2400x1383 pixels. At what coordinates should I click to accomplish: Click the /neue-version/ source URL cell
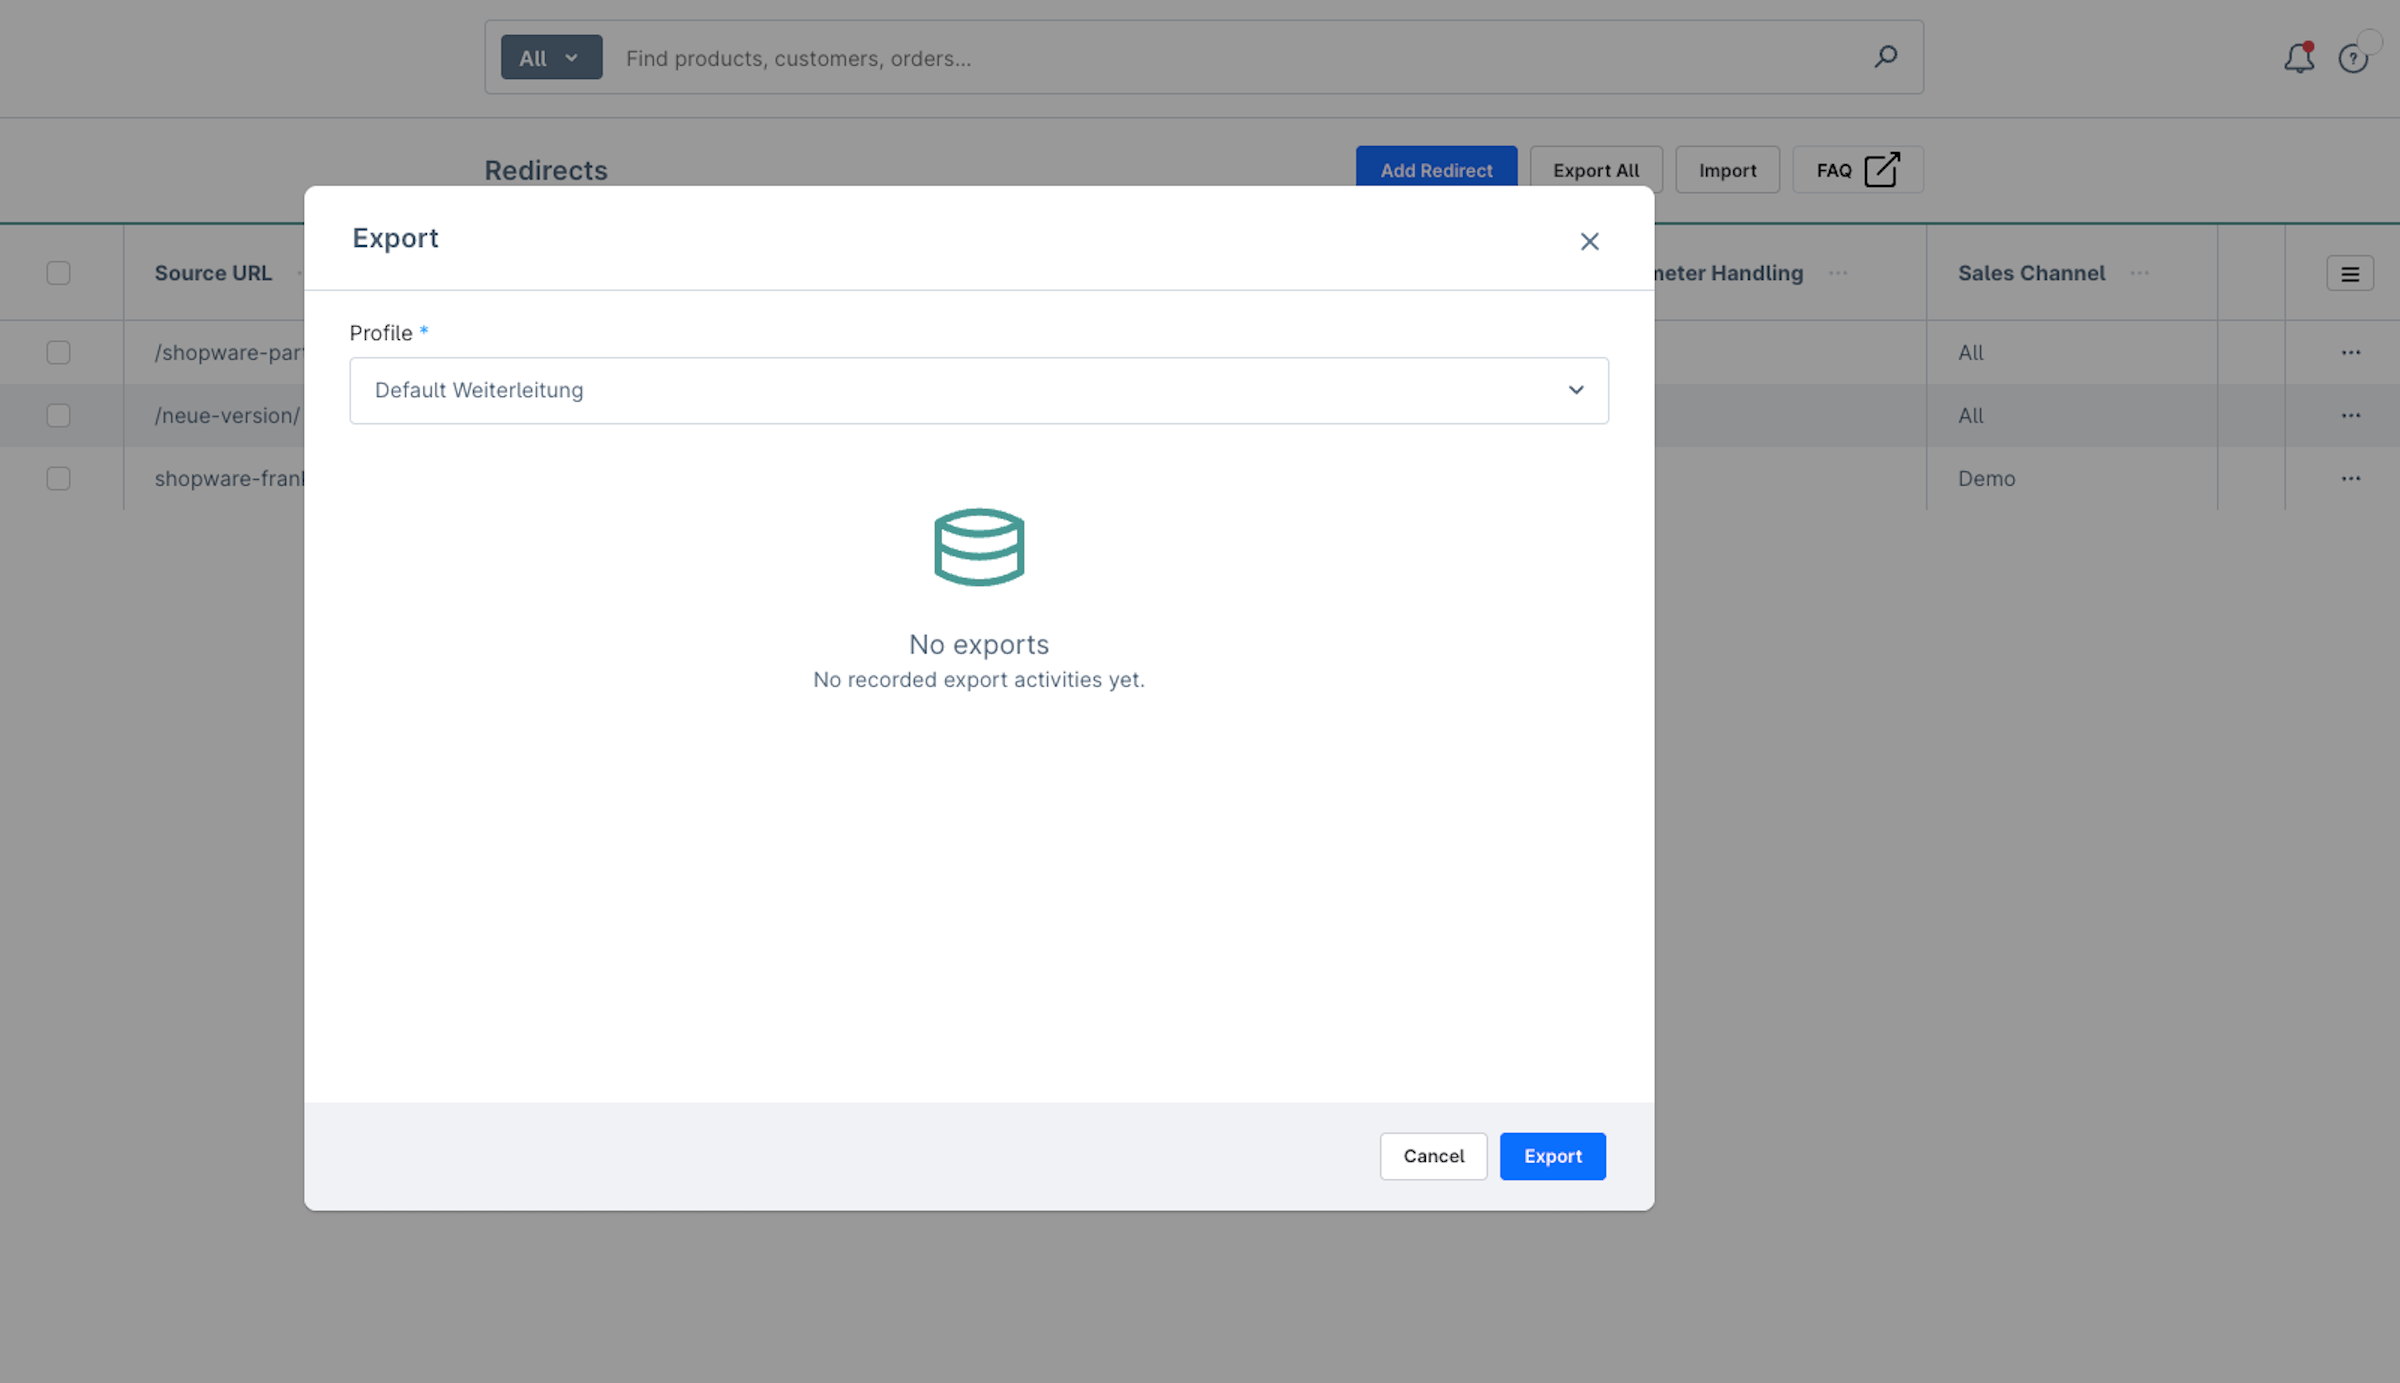tap(227, 415)
